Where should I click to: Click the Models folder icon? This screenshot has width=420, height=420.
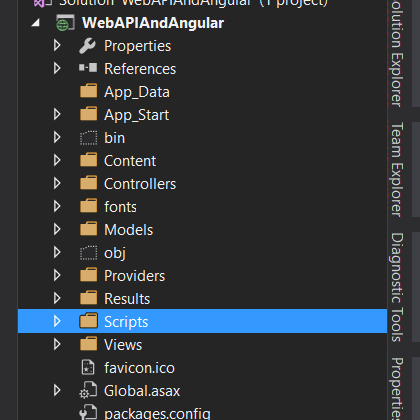tap(89, 229)
